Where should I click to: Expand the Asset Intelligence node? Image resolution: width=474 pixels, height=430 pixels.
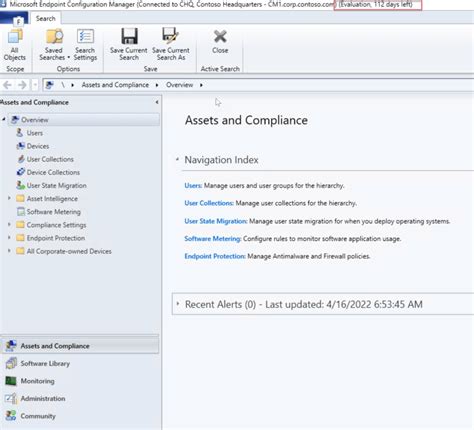pos(9,198)
